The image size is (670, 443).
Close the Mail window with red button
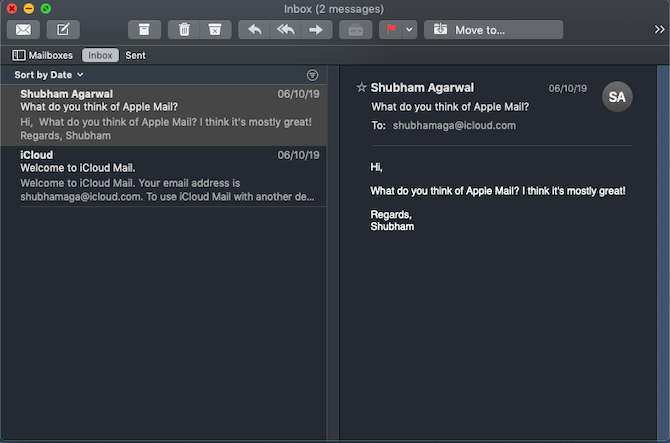point(12,8)
